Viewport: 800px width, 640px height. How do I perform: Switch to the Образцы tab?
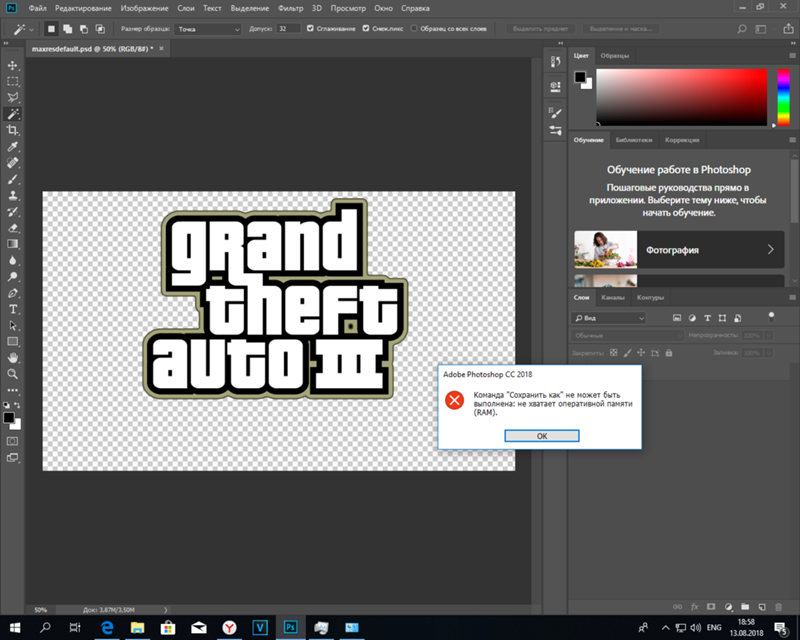[x=614, y=56]
